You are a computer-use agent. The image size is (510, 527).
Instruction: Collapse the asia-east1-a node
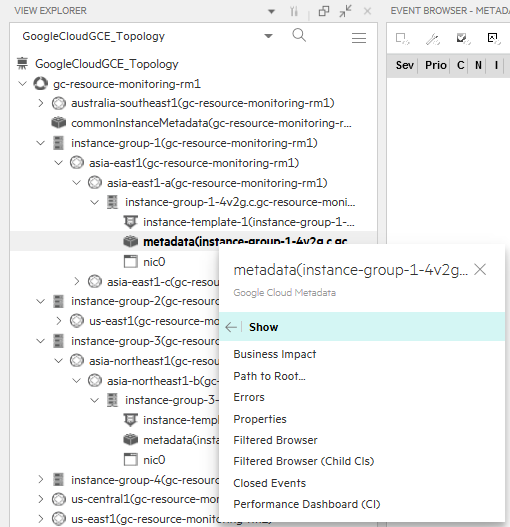point(77,183)
